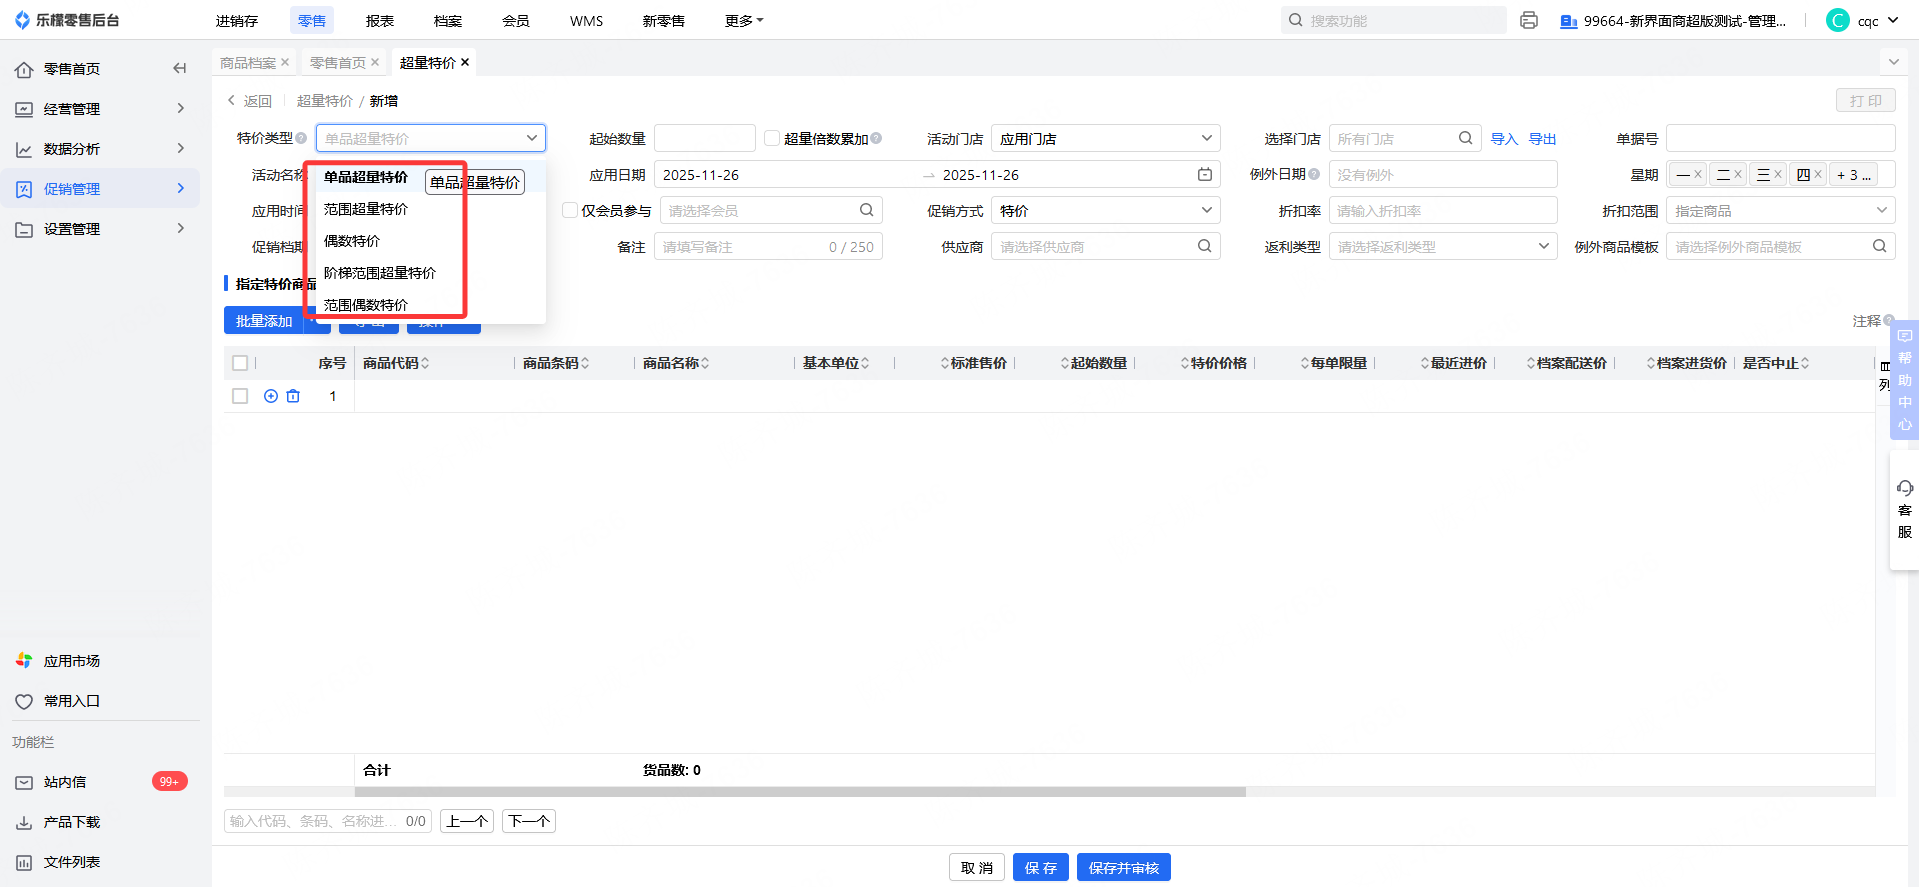Viewport: 1919px width, 887px height.
Task: Open customer service headset icon
Action: tap(1904, 489)
